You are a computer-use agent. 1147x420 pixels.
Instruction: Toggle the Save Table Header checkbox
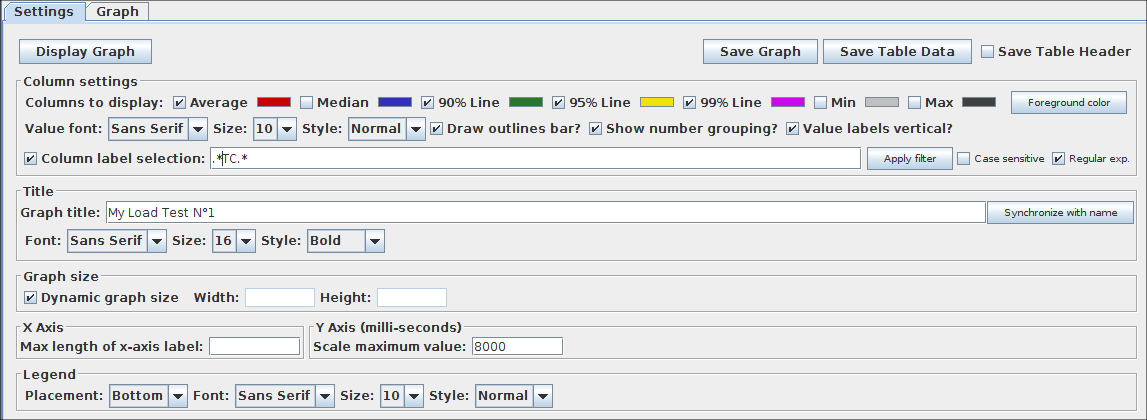pos(988,52)
